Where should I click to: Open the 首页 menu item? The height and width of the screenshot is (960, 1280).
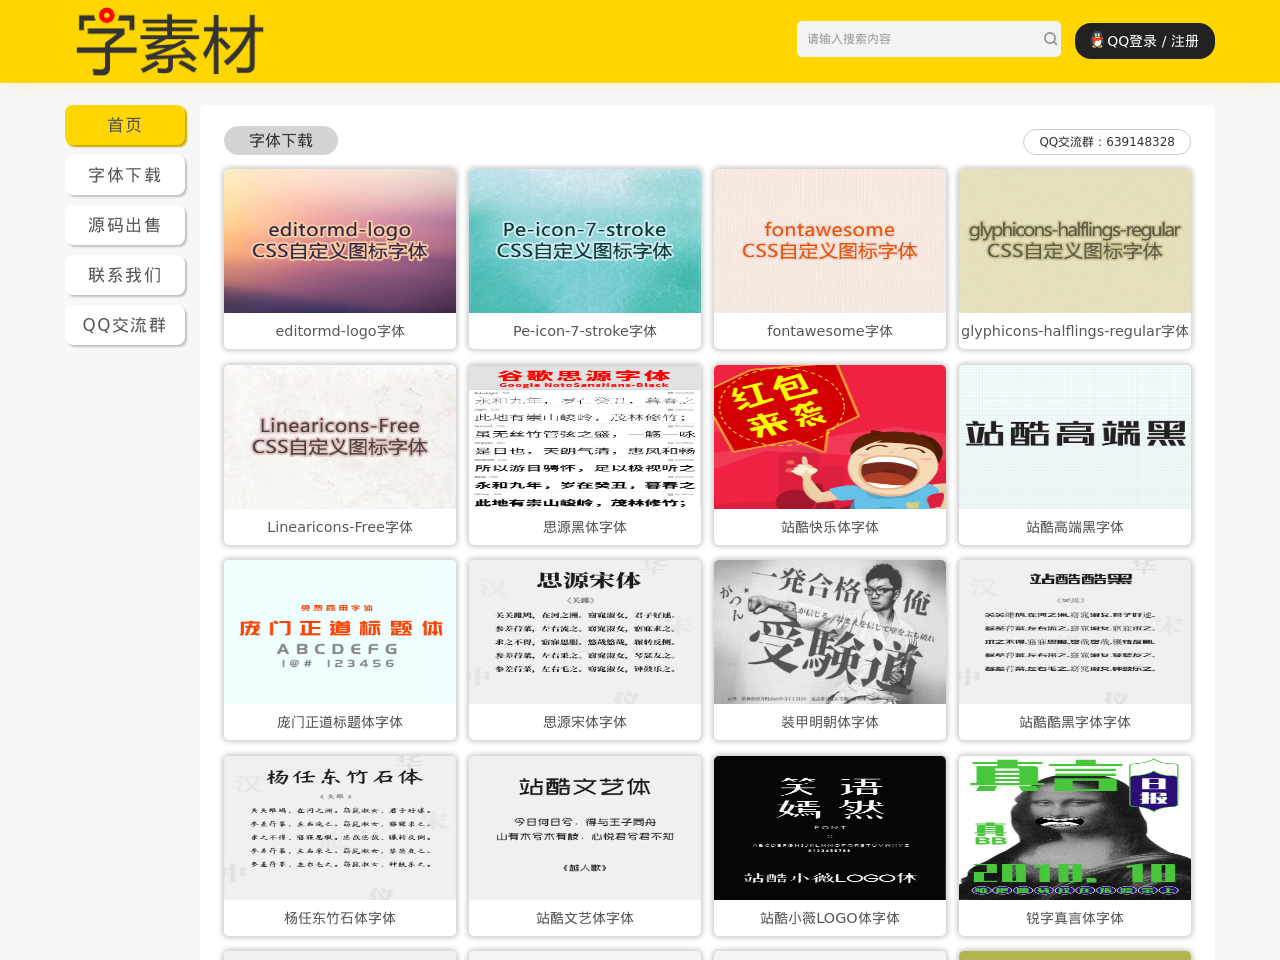pos(125,125)
